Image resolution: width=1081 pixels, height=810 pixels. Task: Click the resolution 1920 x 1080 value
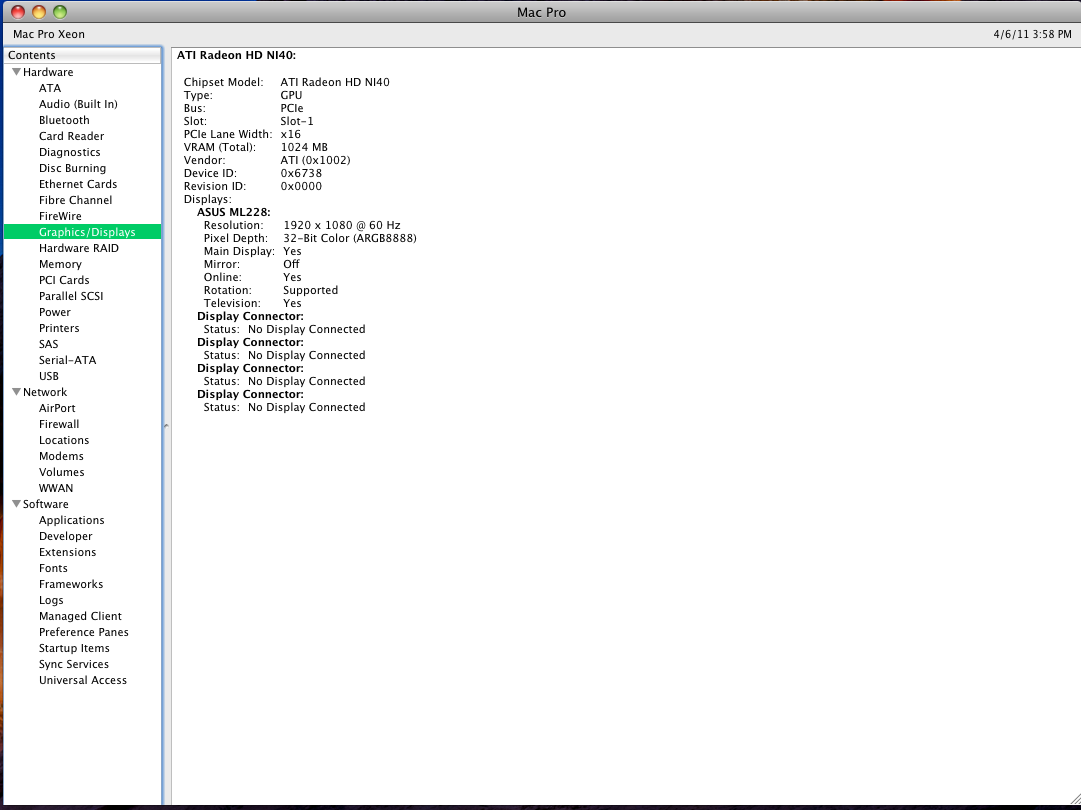point(342,225)
